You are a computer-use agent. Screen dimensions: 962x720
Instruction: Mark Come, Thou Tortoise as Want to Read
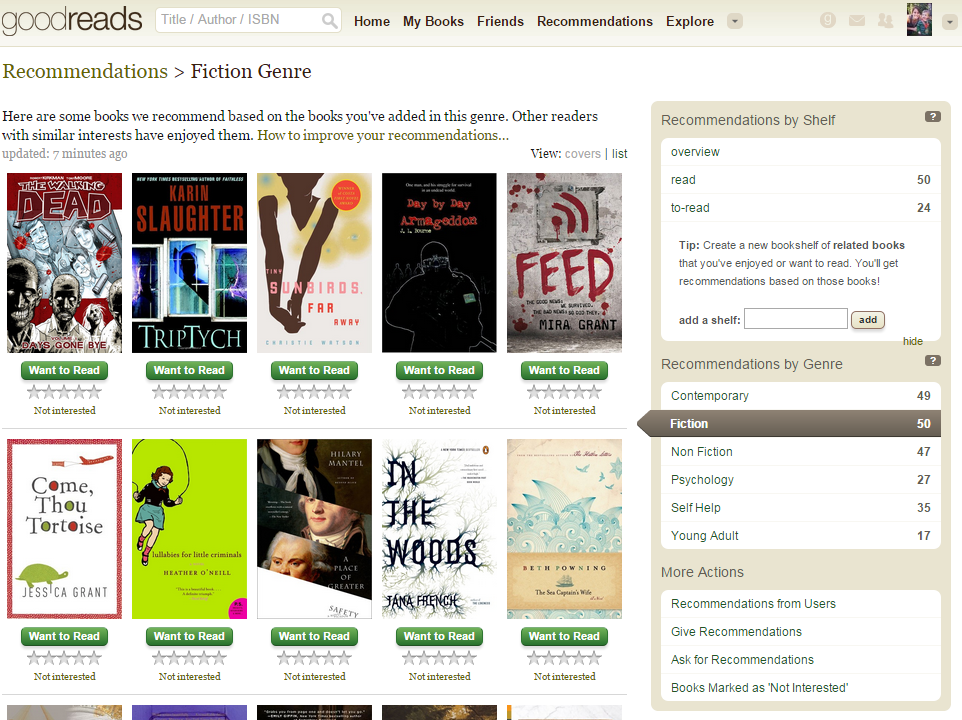pyautogui.click(x=64, y=637)
